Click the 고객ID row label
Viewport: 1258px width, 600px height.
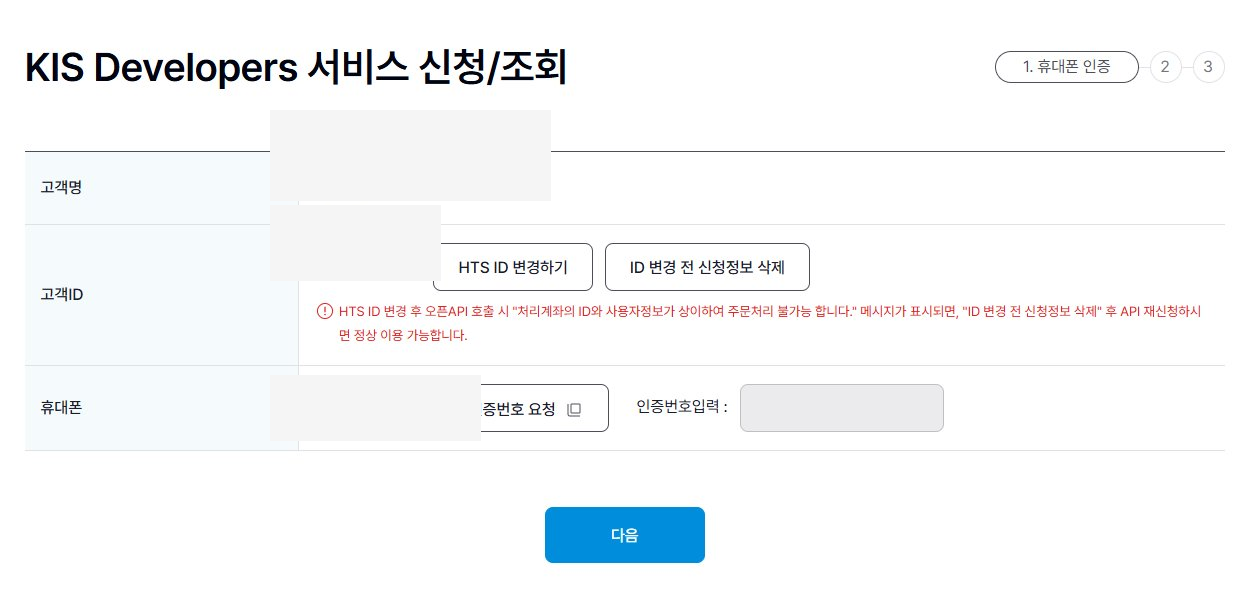click(59, 294)
